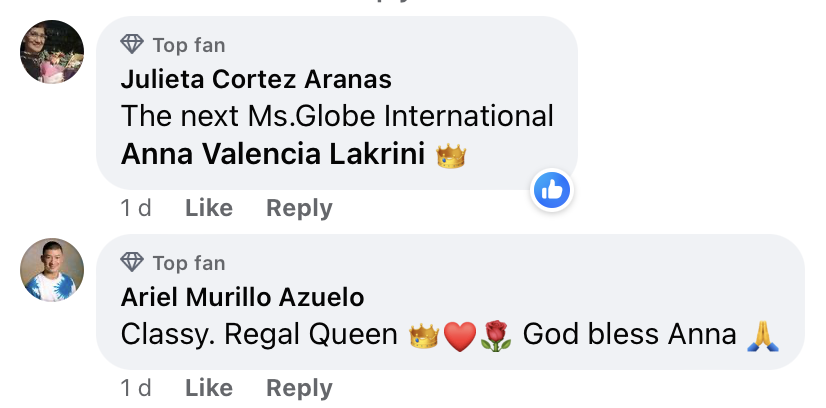Open the tagged Anna Valencia Lakrini profile

tap(273, 155)
